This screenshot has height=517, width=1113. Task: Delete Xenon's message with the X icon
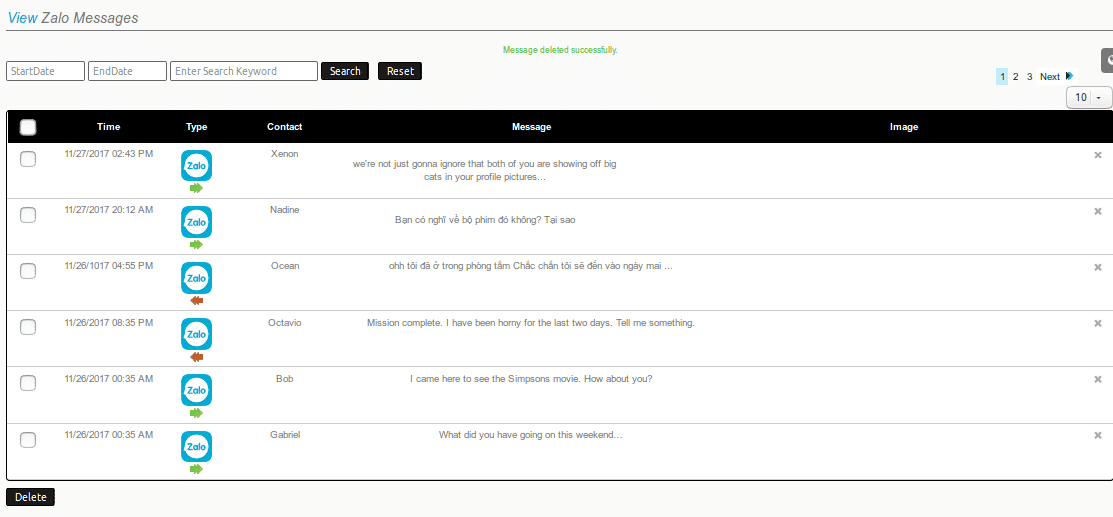coord(1097,155)
